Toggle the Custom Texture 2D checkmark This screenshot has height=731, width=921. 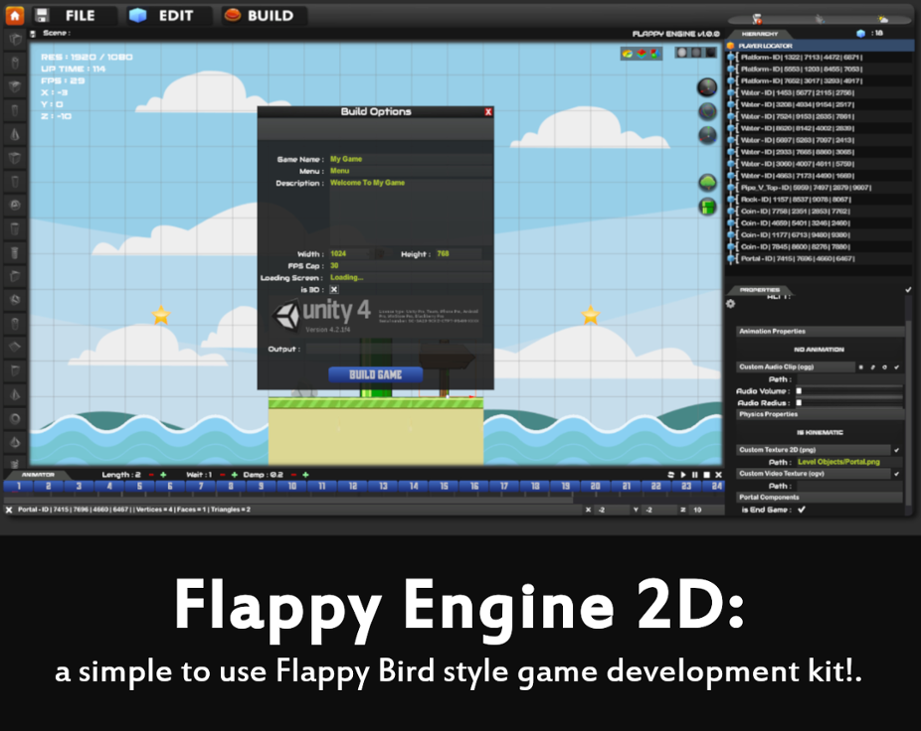click(897, 450)
